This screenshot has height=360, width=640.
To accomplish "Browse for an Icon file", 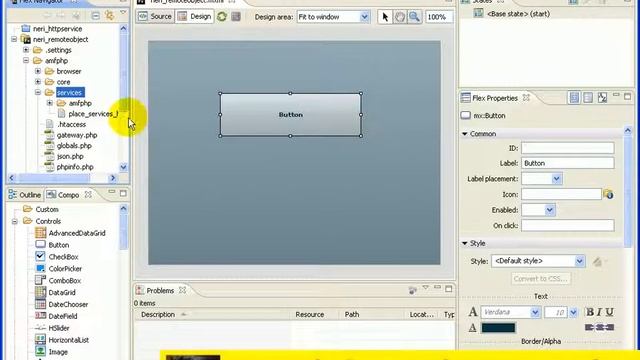I will click(x=608, y=194).
